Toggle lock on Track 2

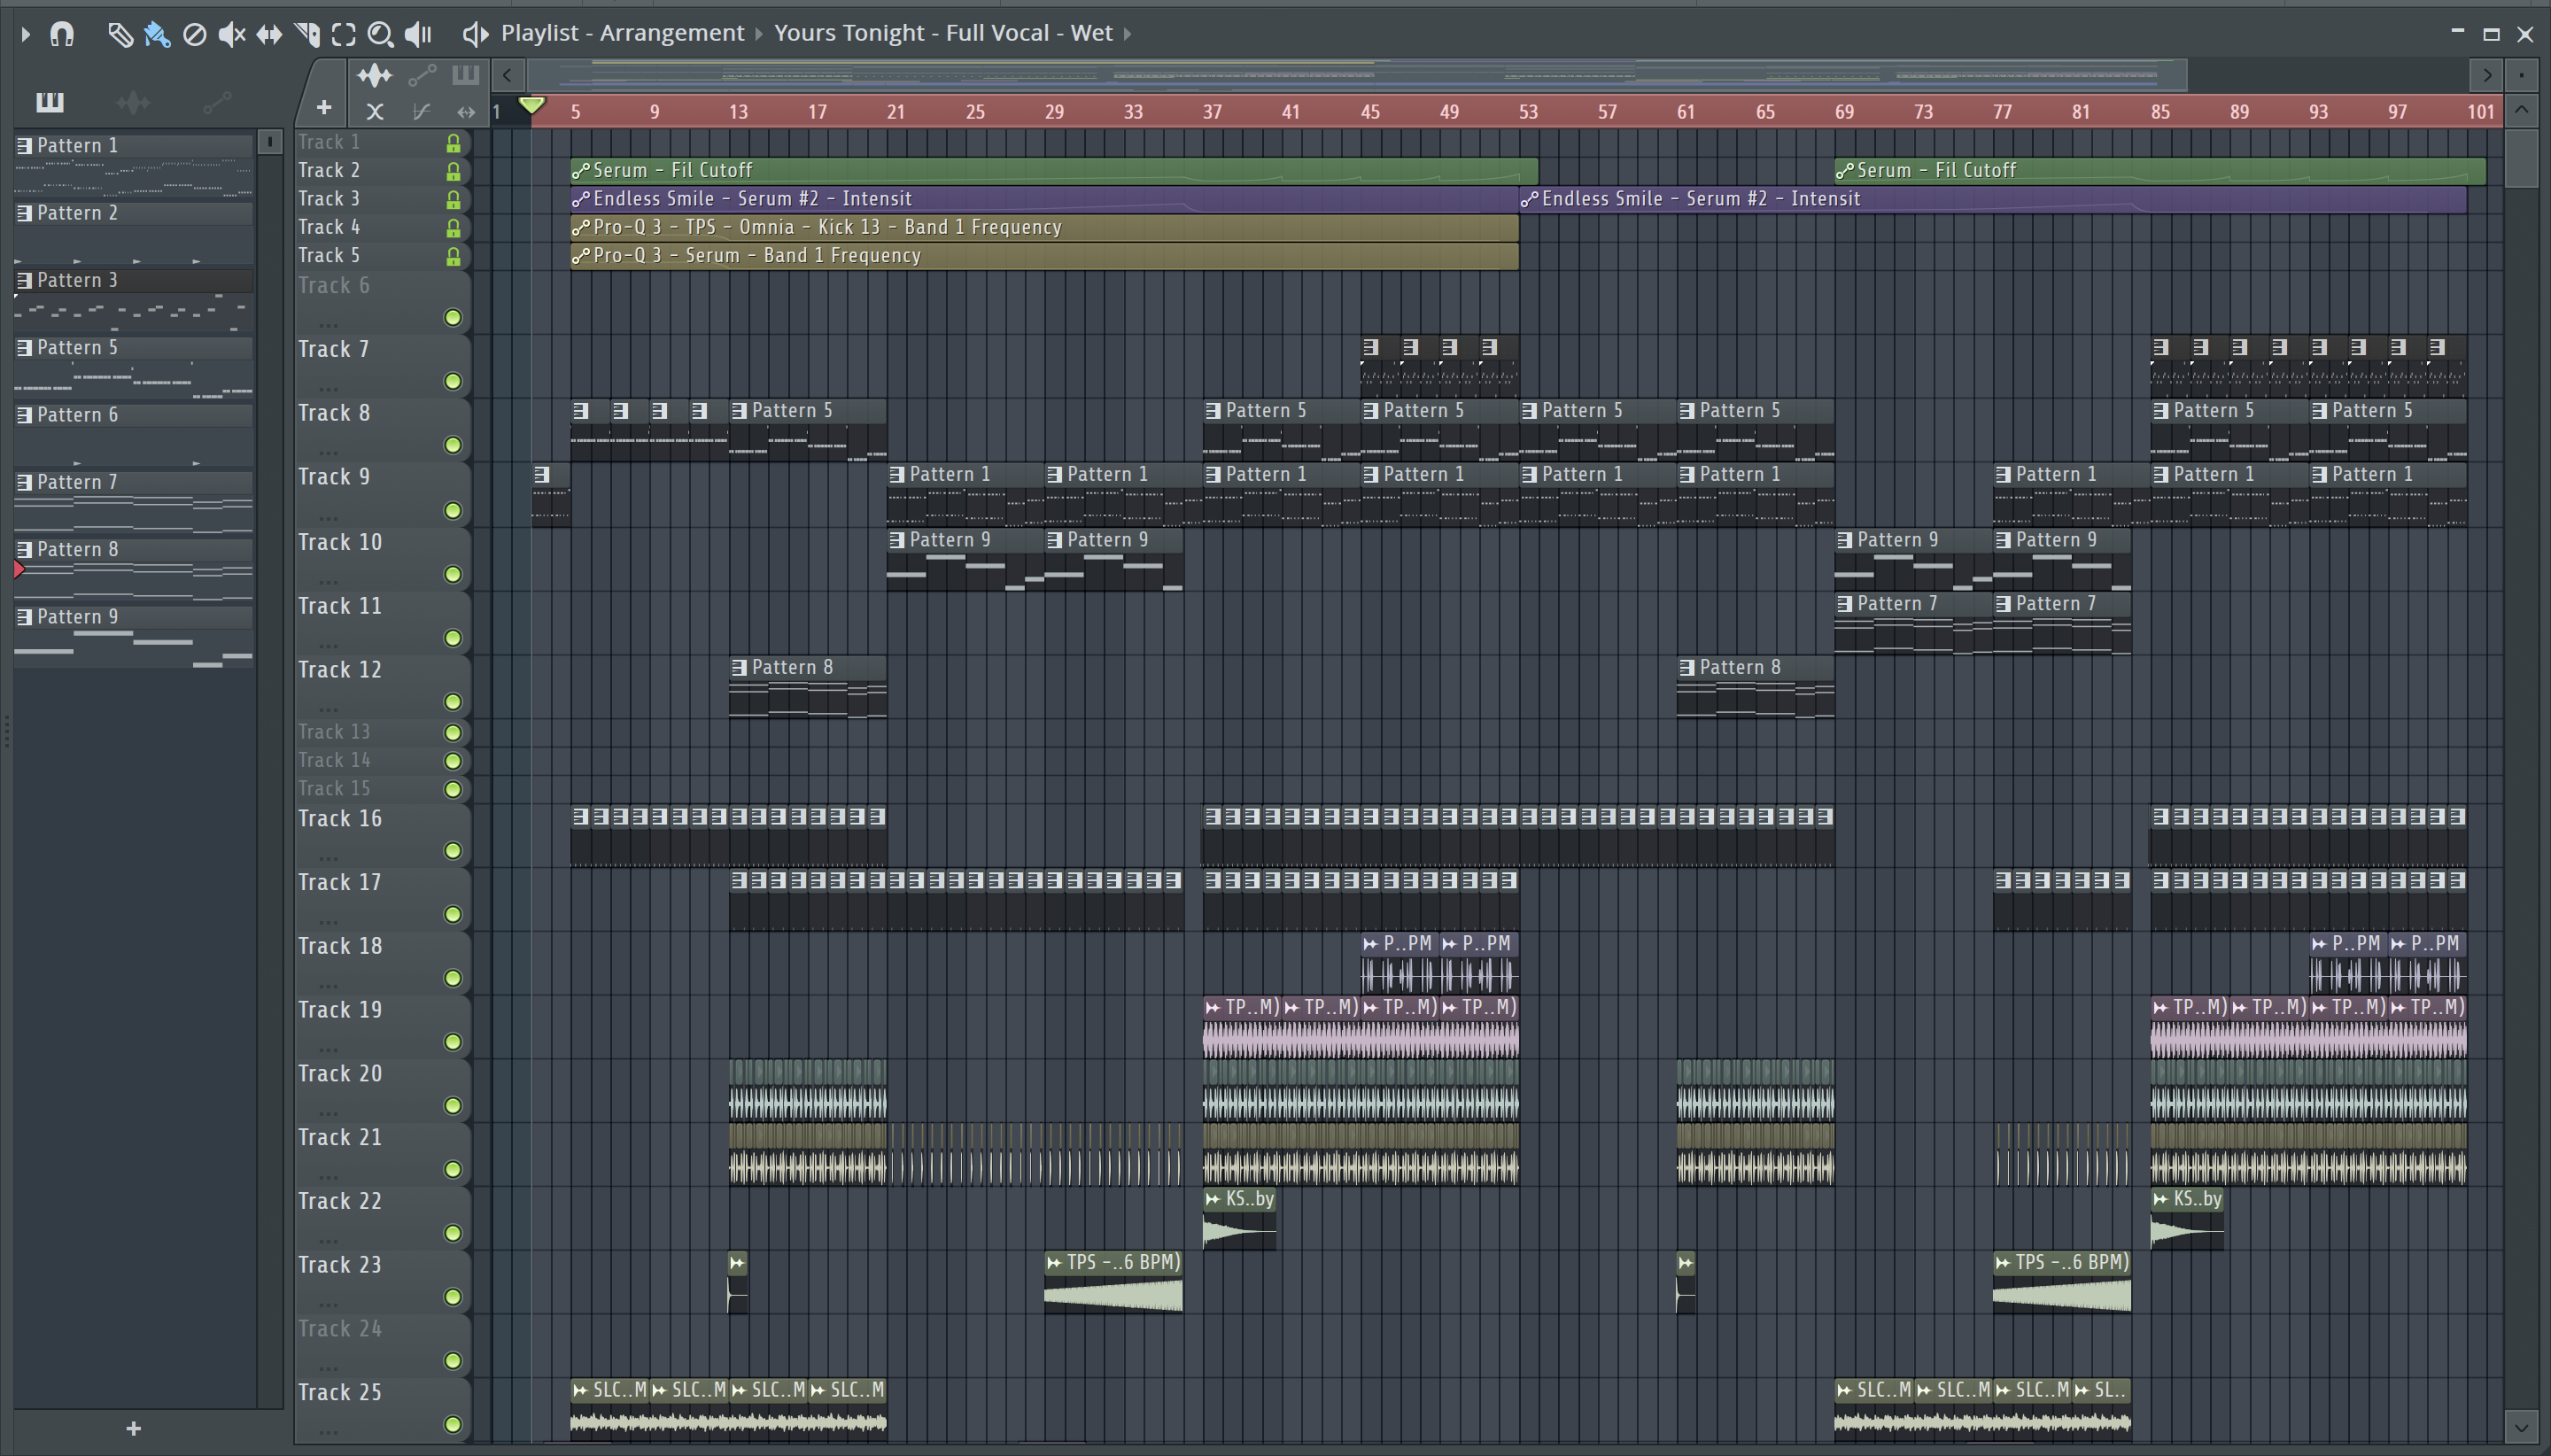point(453,171)
